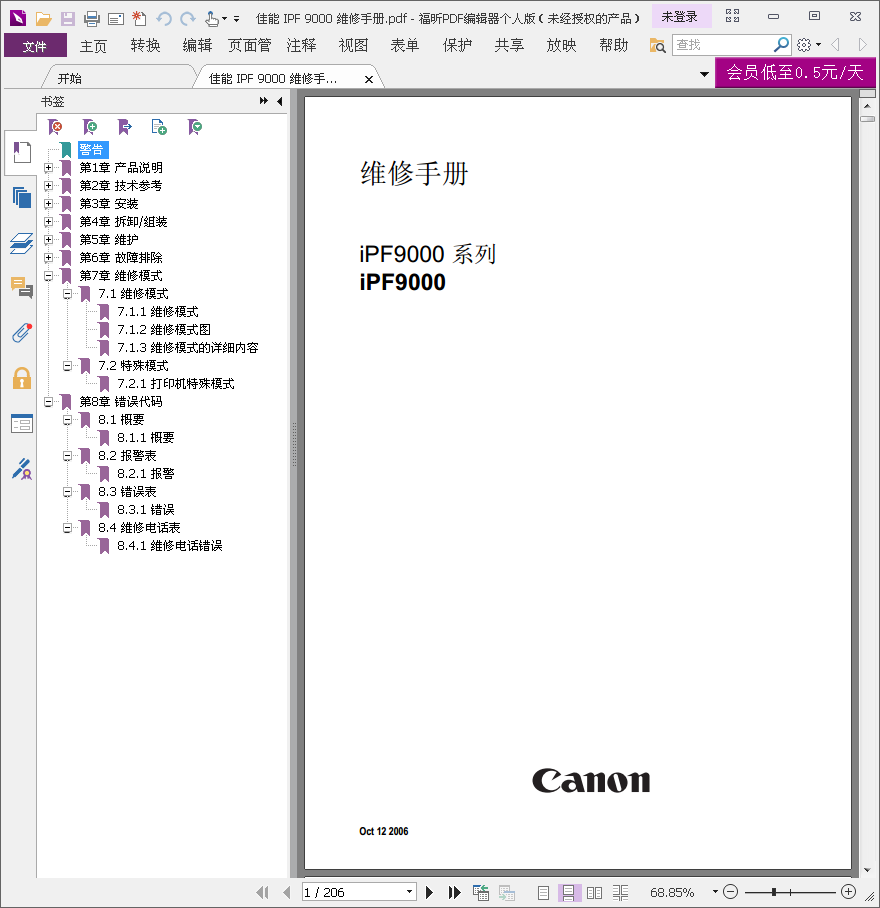Select the 警告 bookmark

91,150
